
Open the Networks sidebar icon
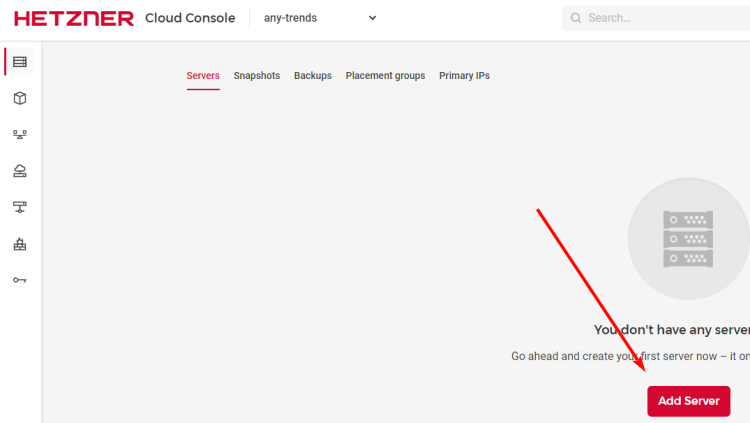tap(20, 207)
